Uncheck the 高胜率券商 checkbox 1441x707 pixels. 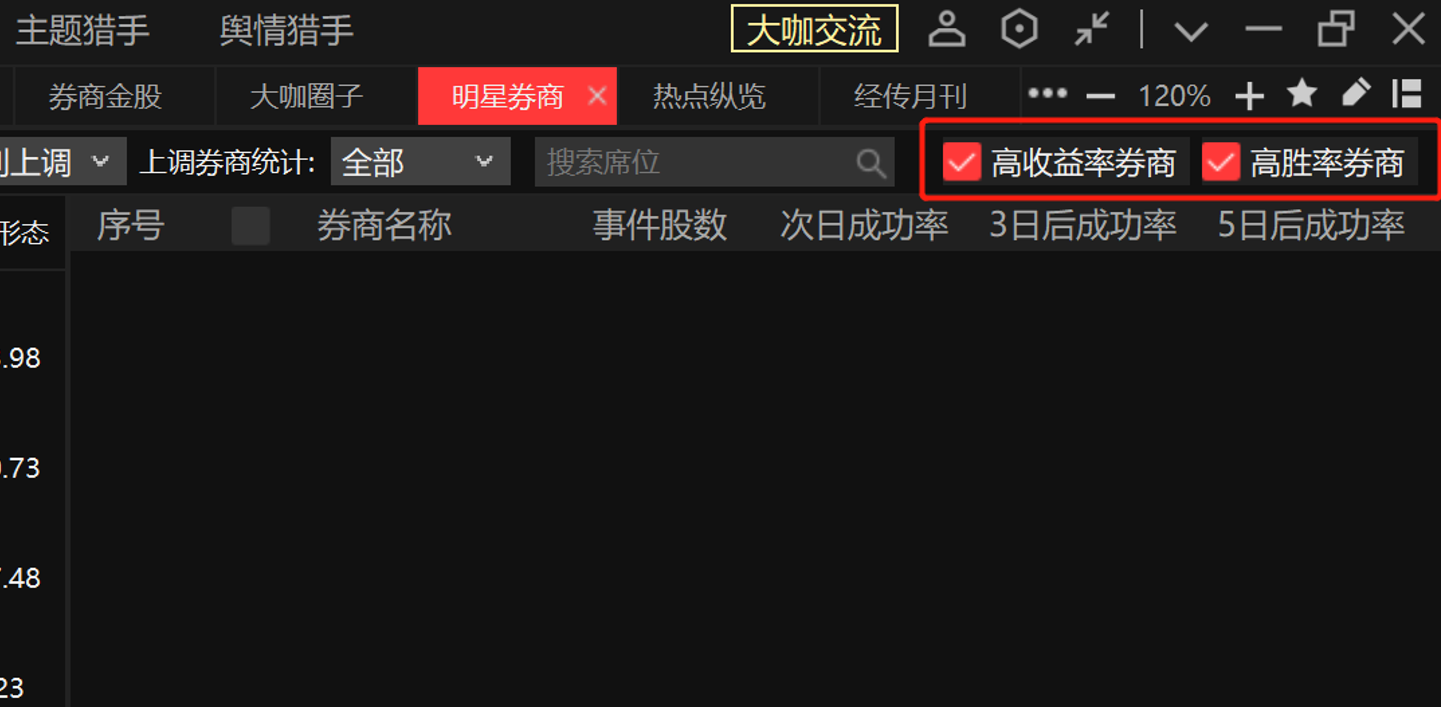(x=1221, y=162)
